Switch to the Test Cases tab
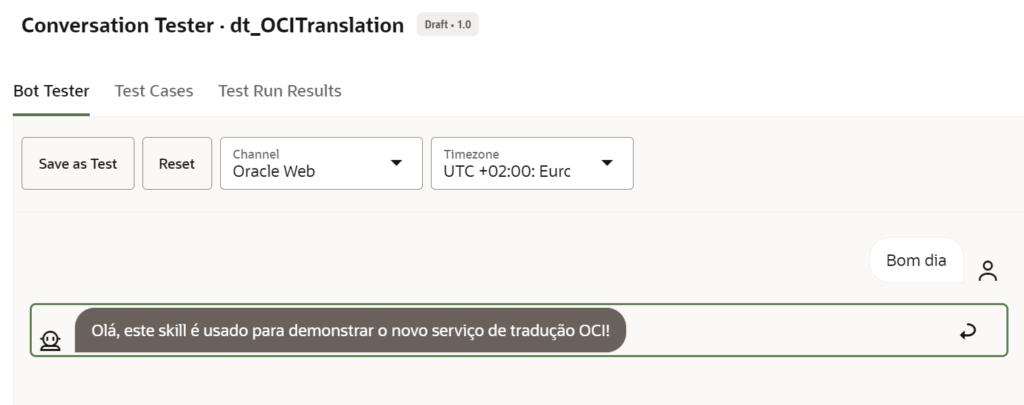The image size is (1024, 405). (x=154, y=91)
